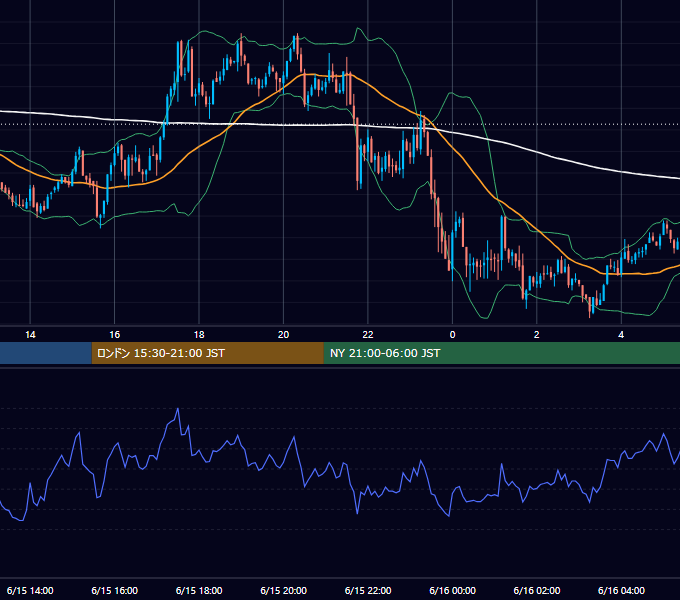This screenshot has width=680, height=600.
Task: Click the '6/16 04:00' date label
Action: coord(621,590)
